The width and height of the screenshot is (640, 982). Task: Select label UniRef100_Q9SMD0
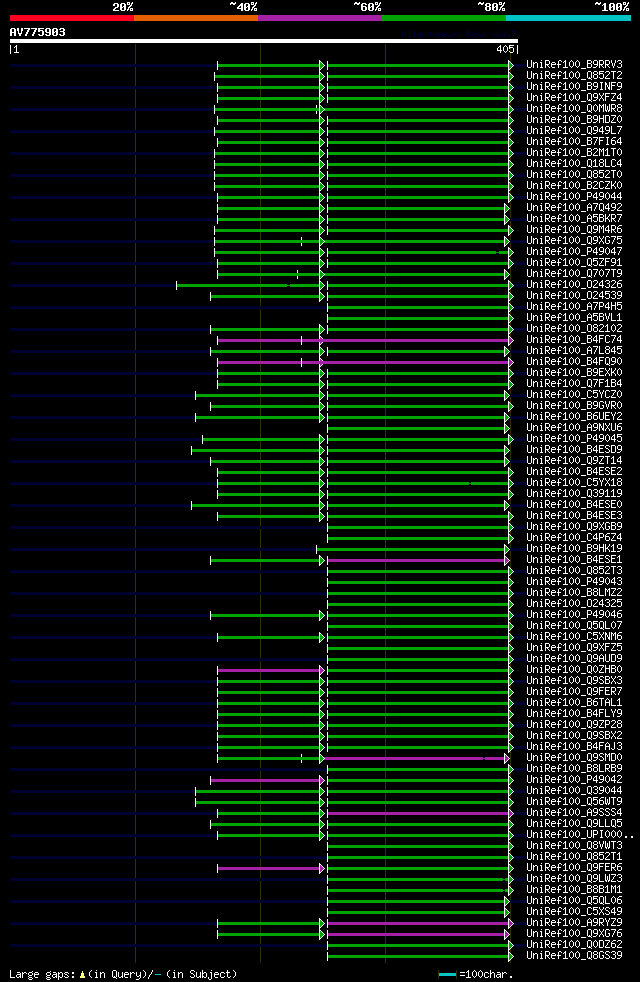[574, 758]
